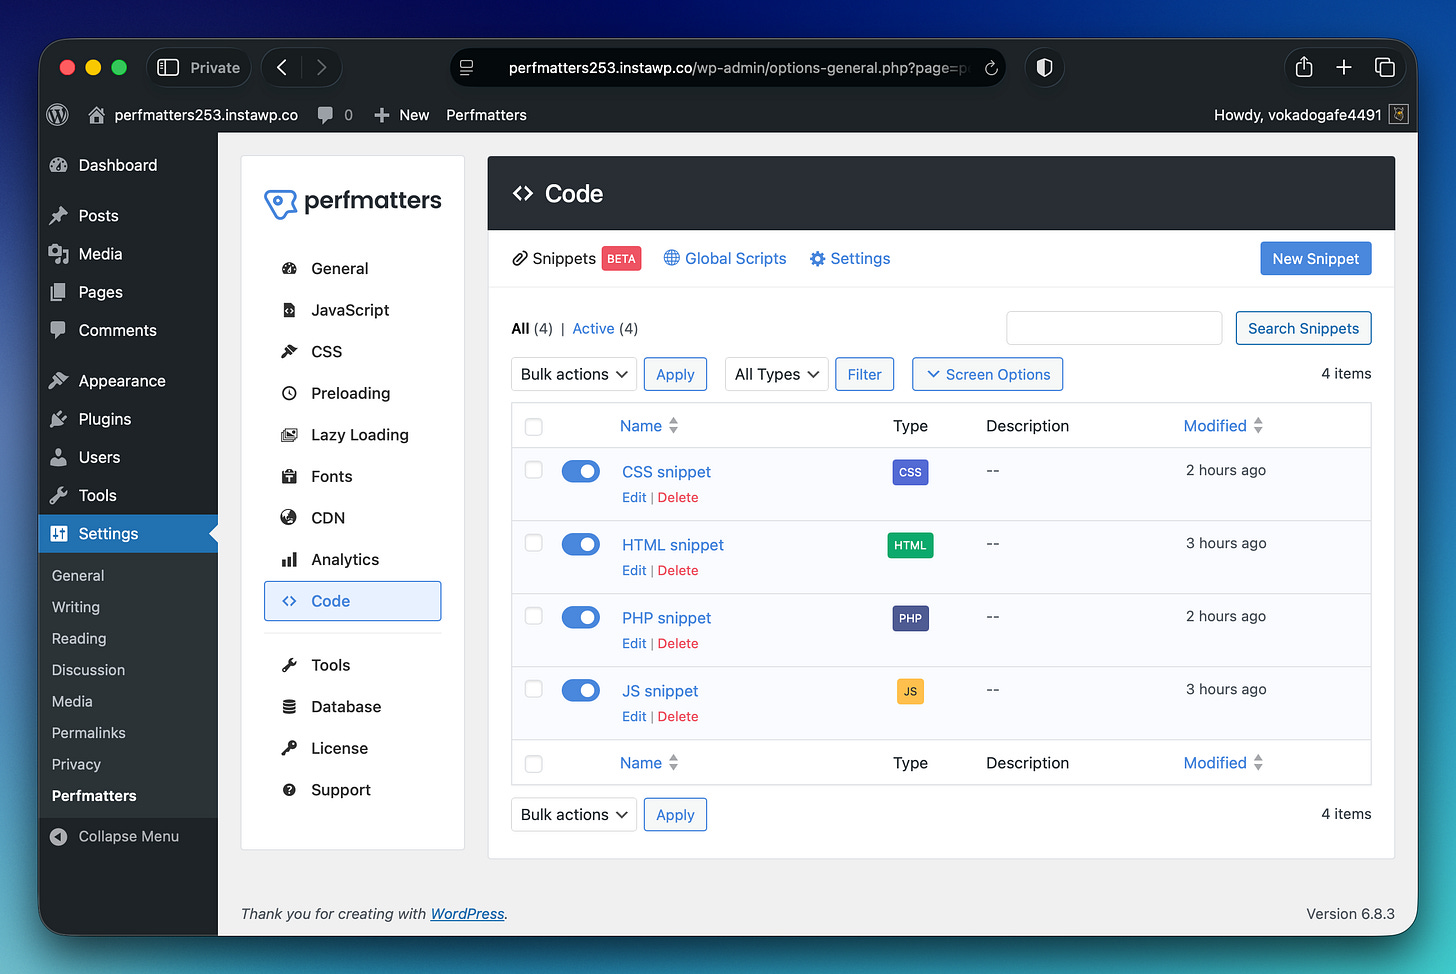This screenshot has height=974, width=1456.
Task: Sort snippets by Modified column
Action: coord(1215,425)
